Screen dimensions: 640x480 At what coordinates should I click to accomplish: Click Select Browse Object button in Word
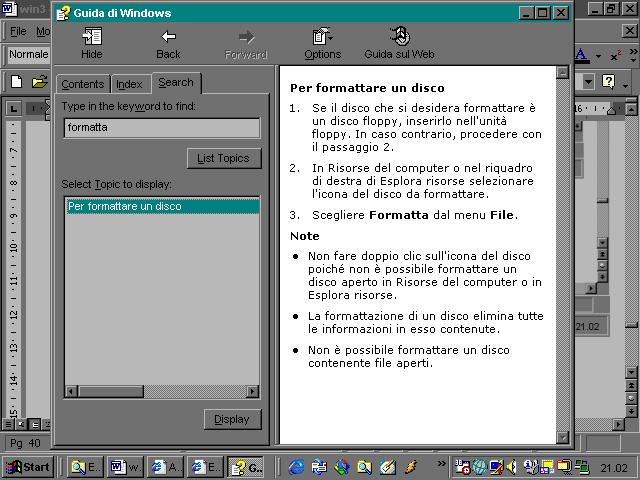631,399
